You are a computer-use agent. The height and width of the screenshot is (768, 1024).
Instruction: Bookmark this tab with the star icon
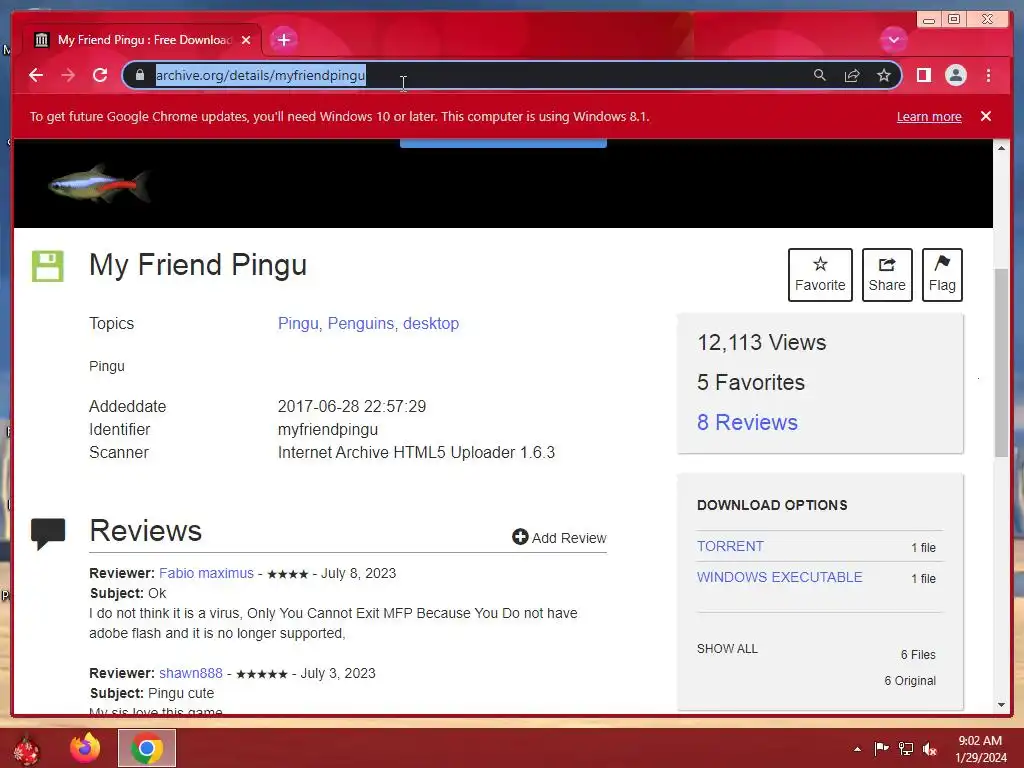coord(884,75)
